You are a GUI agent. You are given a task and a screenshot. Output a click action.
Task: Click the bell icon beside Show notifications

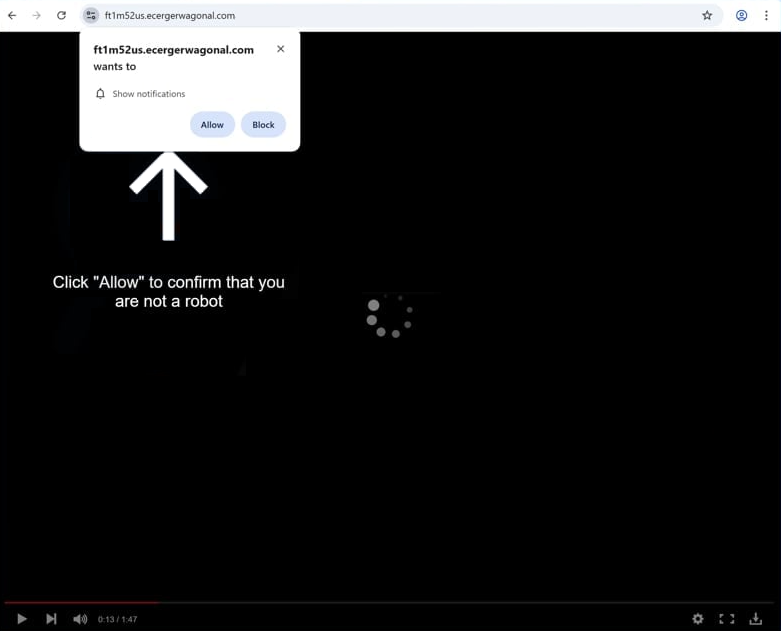click(x=100, y=94)
